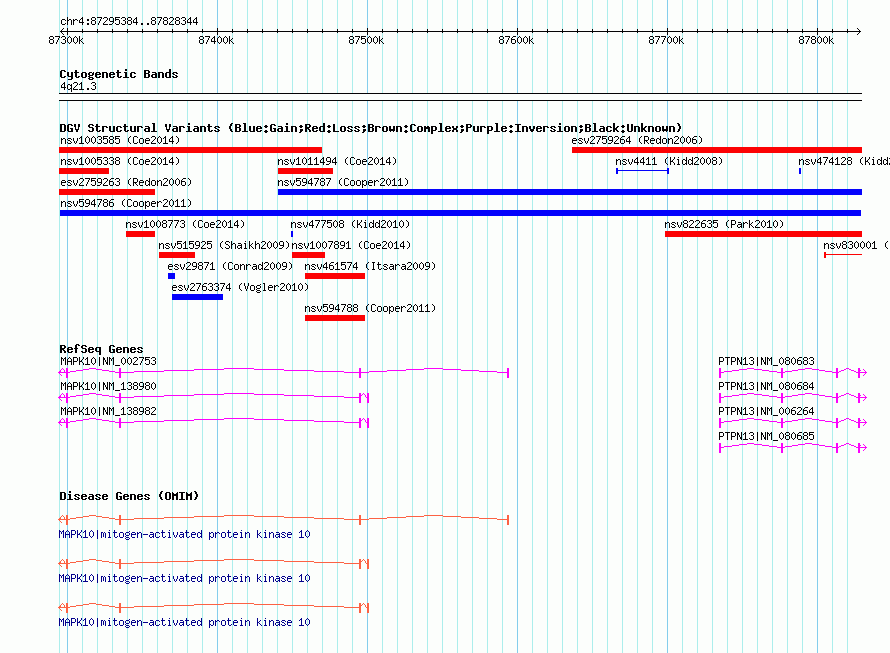This screenshot has height=653, width=890.
Task: Click the 87700k ruler tick label
Action: (x=666, y=40)
